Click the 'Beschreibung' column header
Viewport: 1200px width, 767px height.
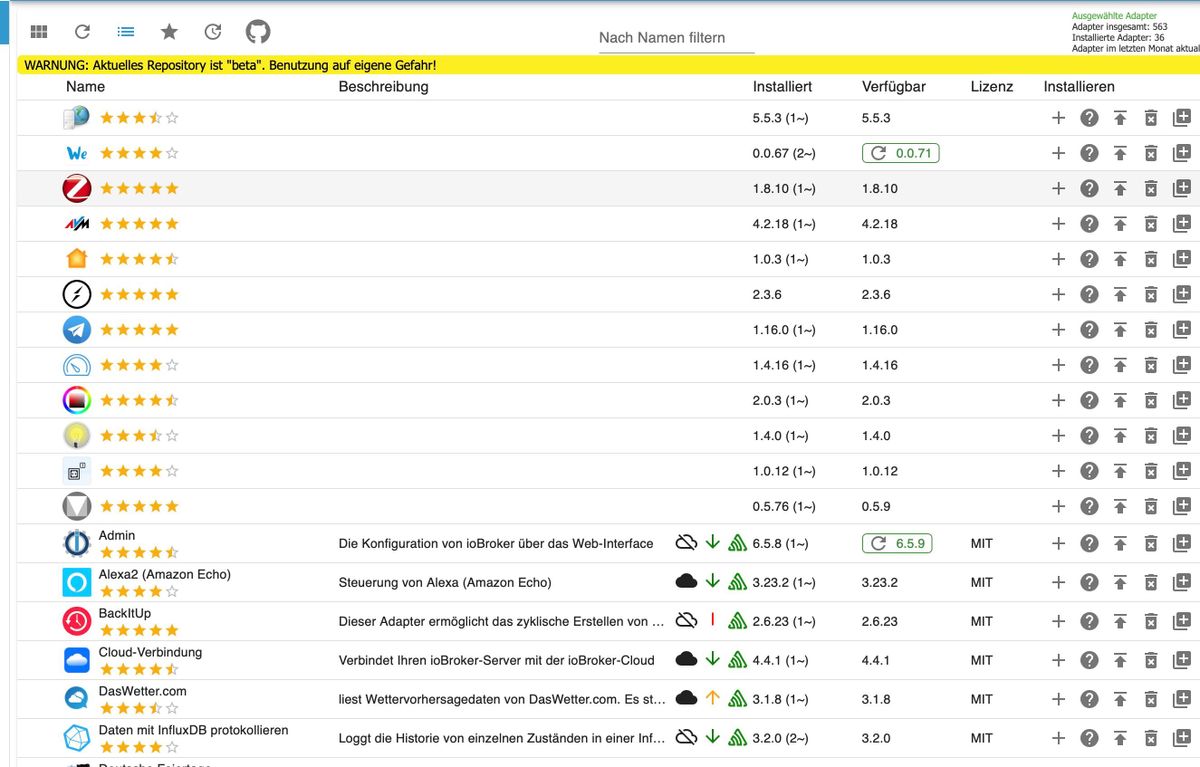[383, 87]
